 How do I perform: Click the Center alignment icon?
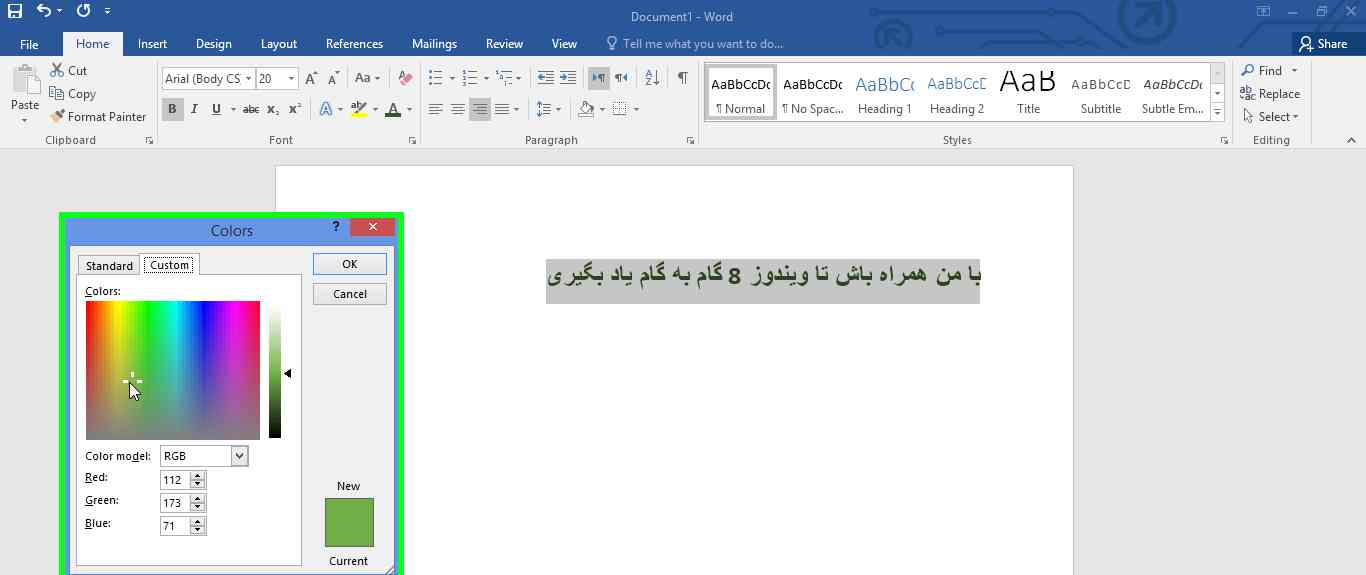tap(457, 109)
